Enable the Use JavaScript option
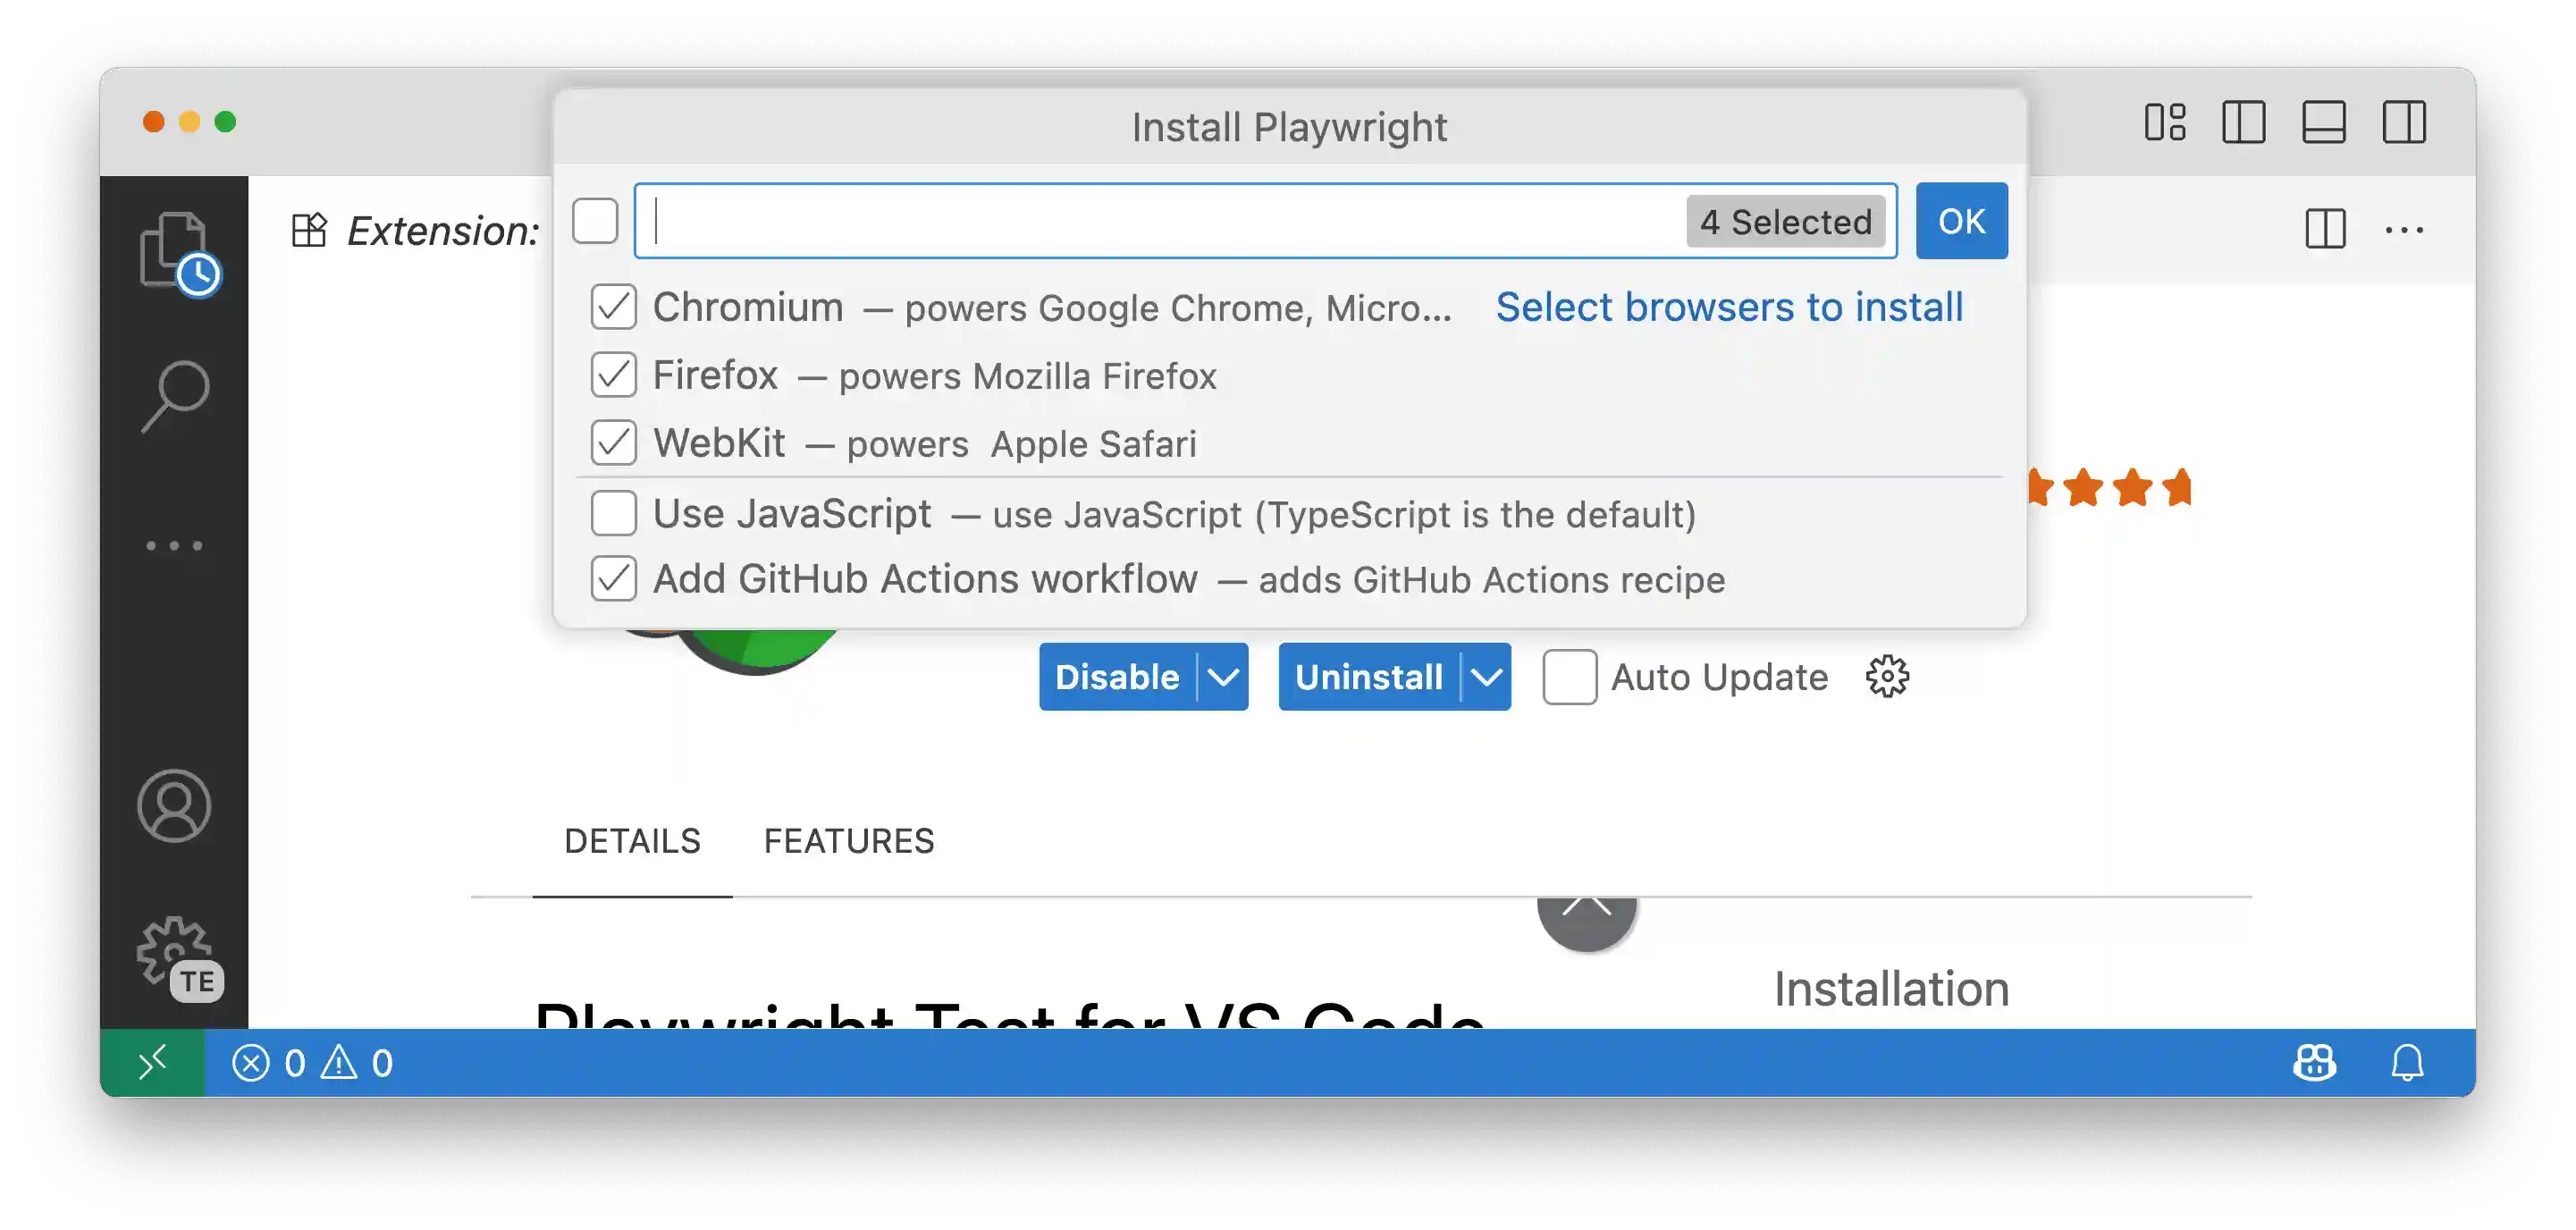Screen dimensions: 2576x1230 coord(613,513)
